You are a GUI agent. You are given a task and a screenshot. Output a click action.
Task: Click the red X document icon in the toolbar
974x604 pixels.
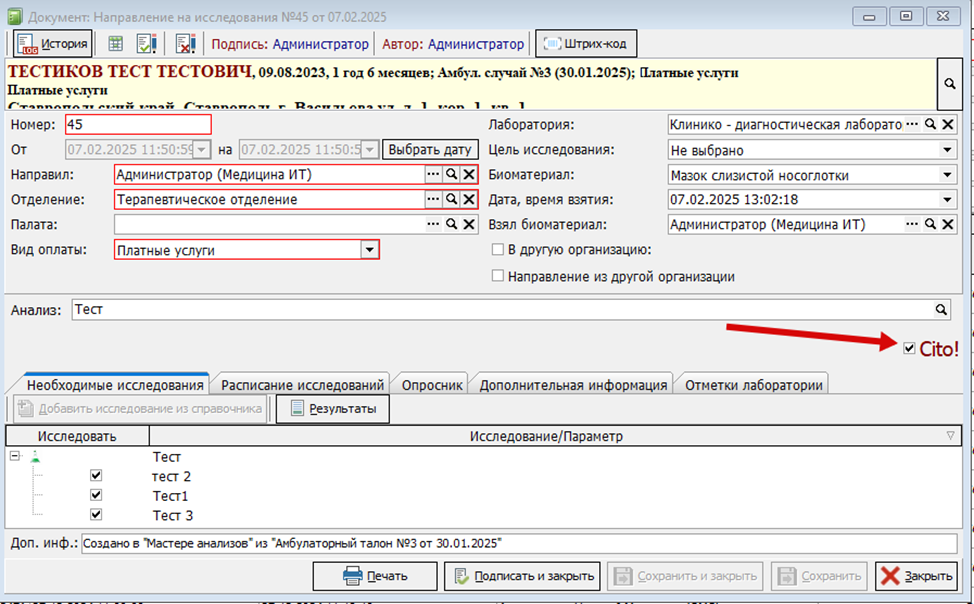tap(185, 44)
